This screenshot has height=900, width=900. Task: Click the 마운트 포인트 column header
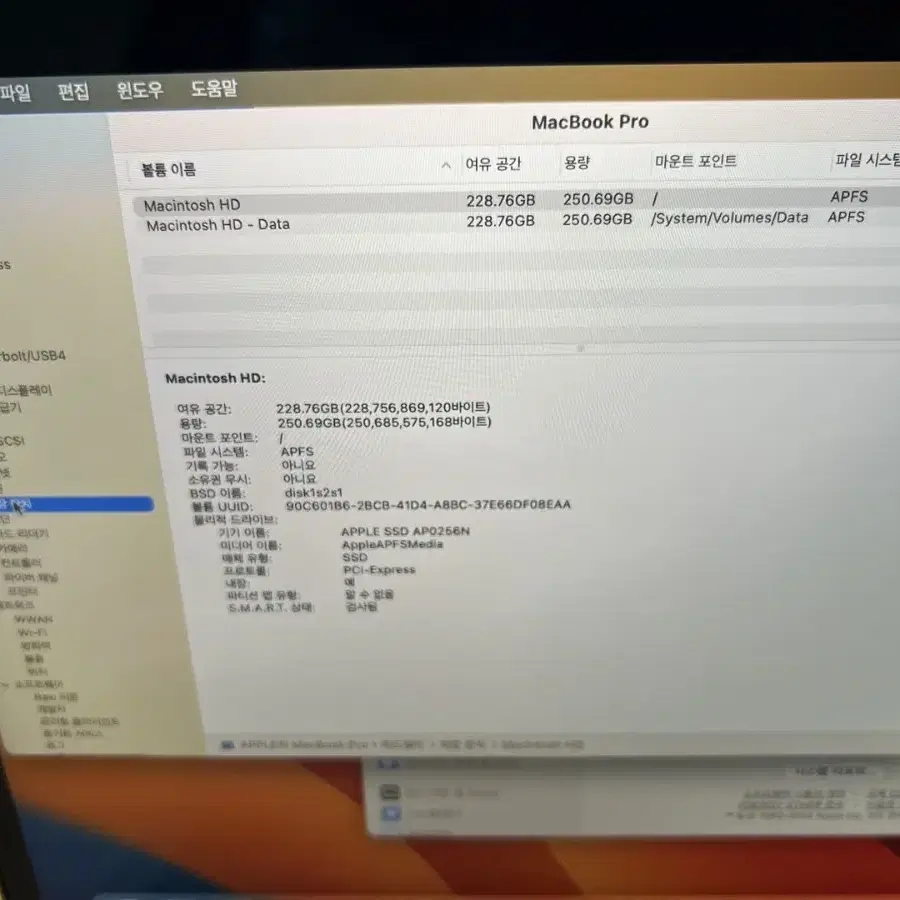696,161
